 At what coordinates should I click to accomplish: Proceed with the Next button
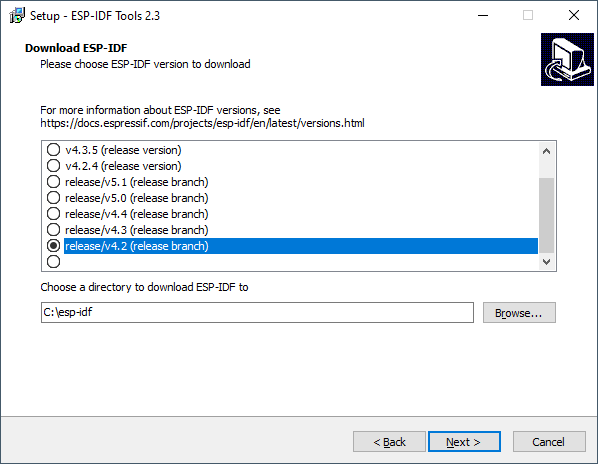[x=464, y=442]
